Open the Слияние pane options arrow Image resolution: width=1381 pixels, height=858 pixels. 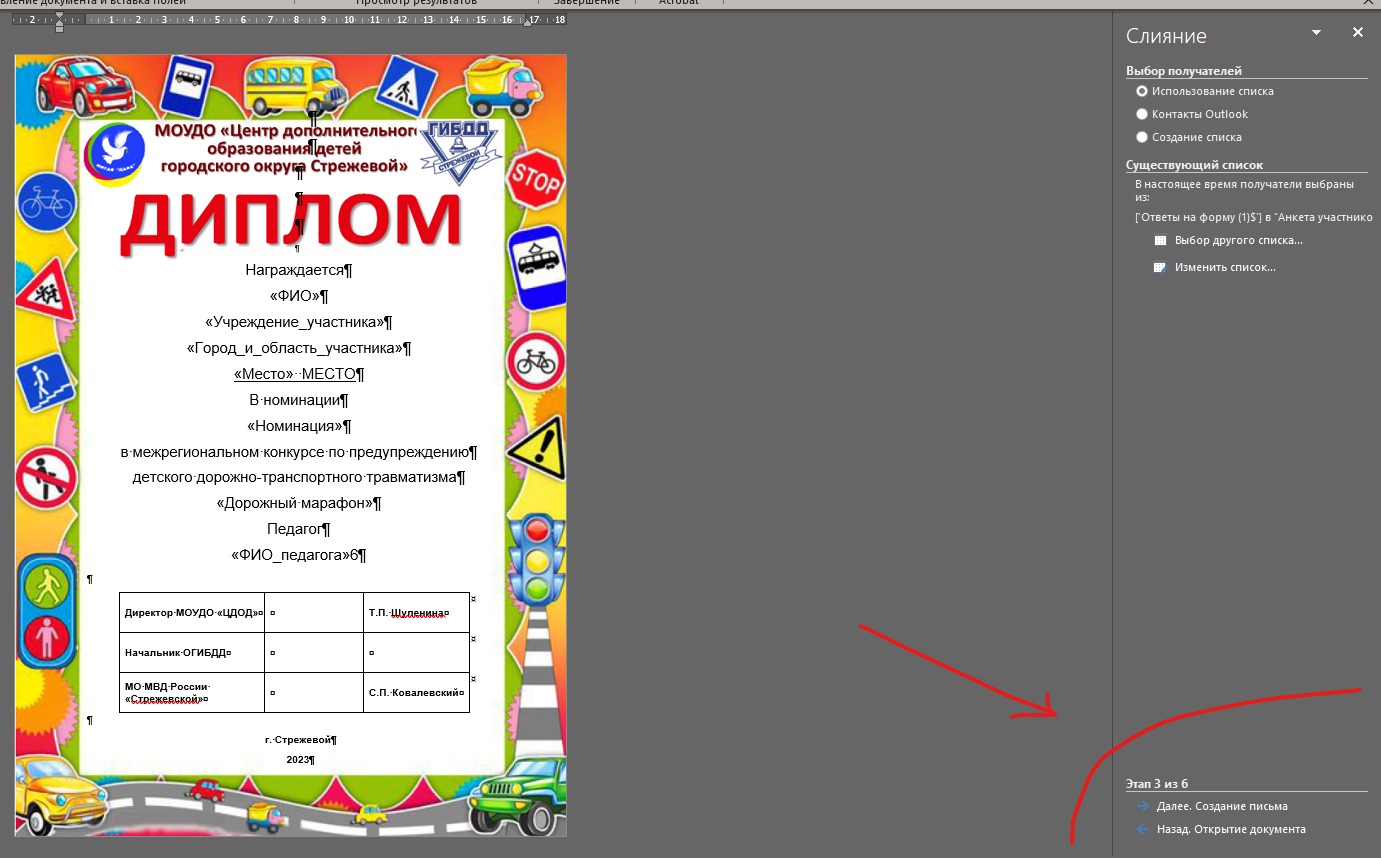[1317, 33]
